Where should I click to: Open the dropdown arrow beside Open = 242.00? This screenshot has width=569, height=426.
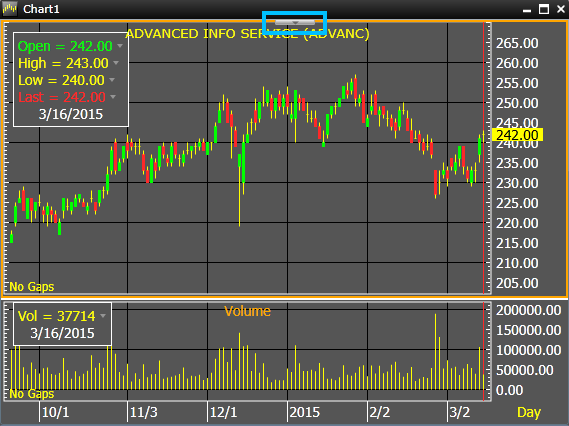tap(120, 46)
